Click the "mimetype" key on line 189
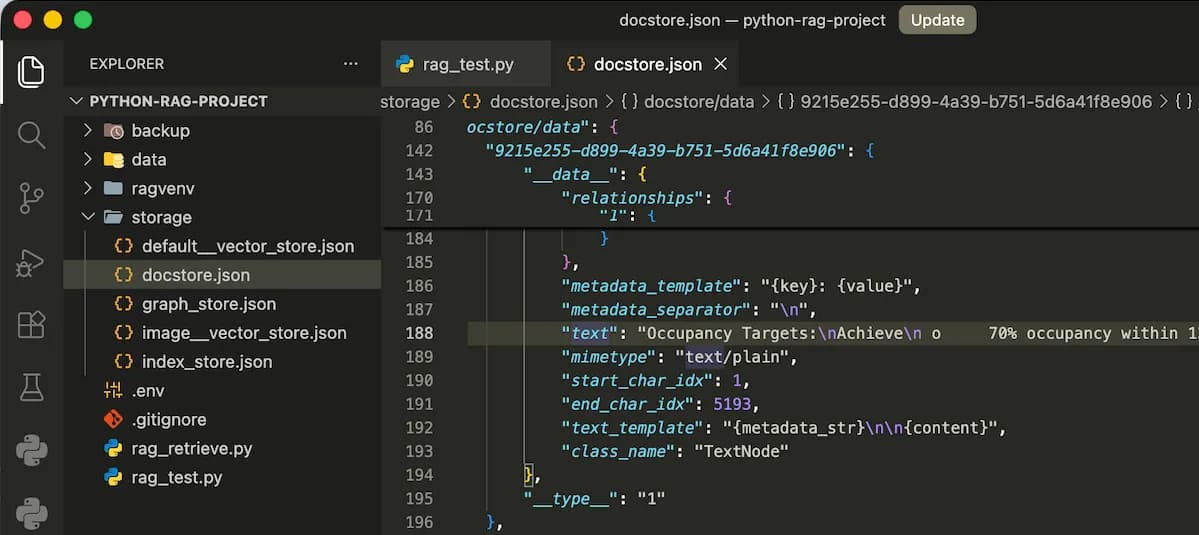Viewport: 1199px width, 535px height. coord(609,358)
